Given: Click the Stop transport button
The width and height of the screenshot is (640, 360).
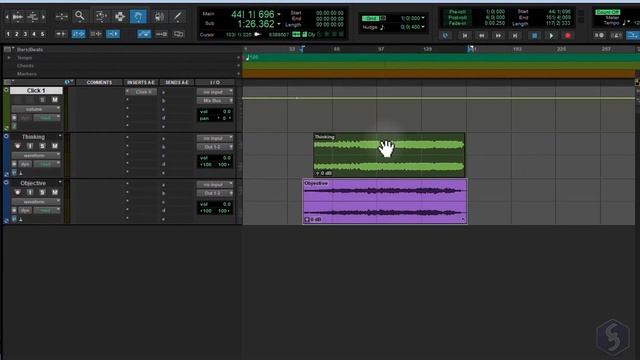Looking at the screenshot, I should coord(534,36).
